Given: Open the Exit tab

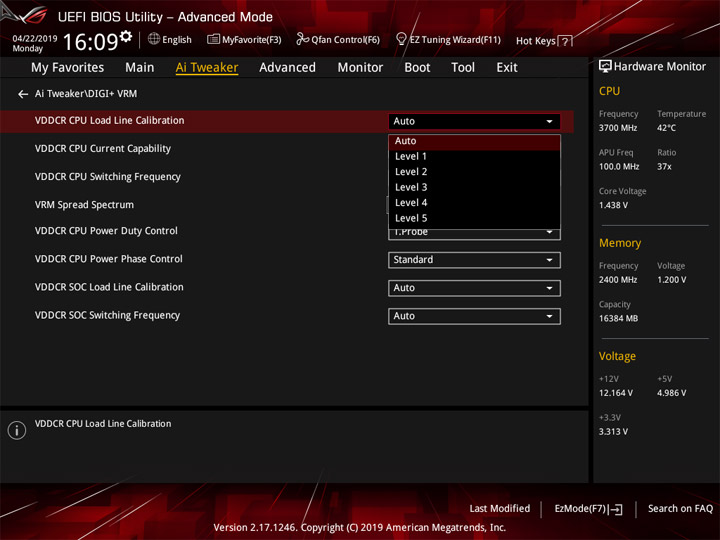Looking at the screenshot, I should (507, 68).
